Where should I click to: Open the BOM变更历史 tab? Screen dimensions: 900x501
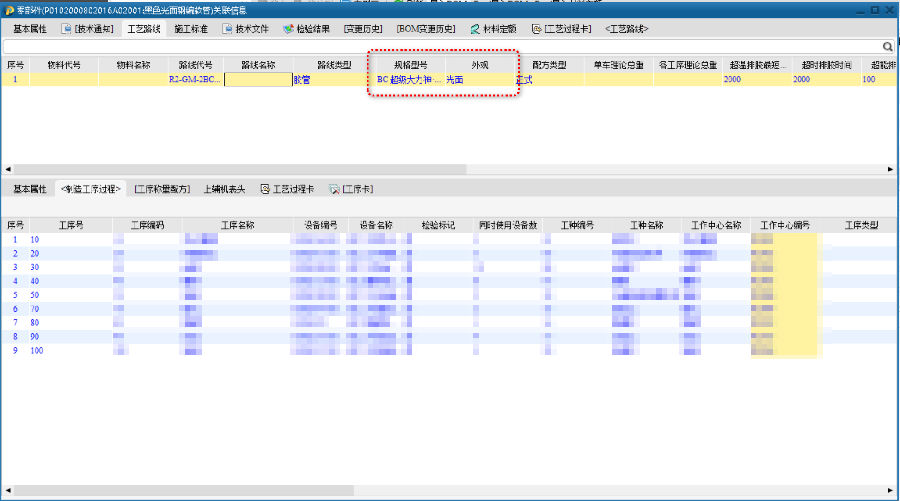(426, 29)
